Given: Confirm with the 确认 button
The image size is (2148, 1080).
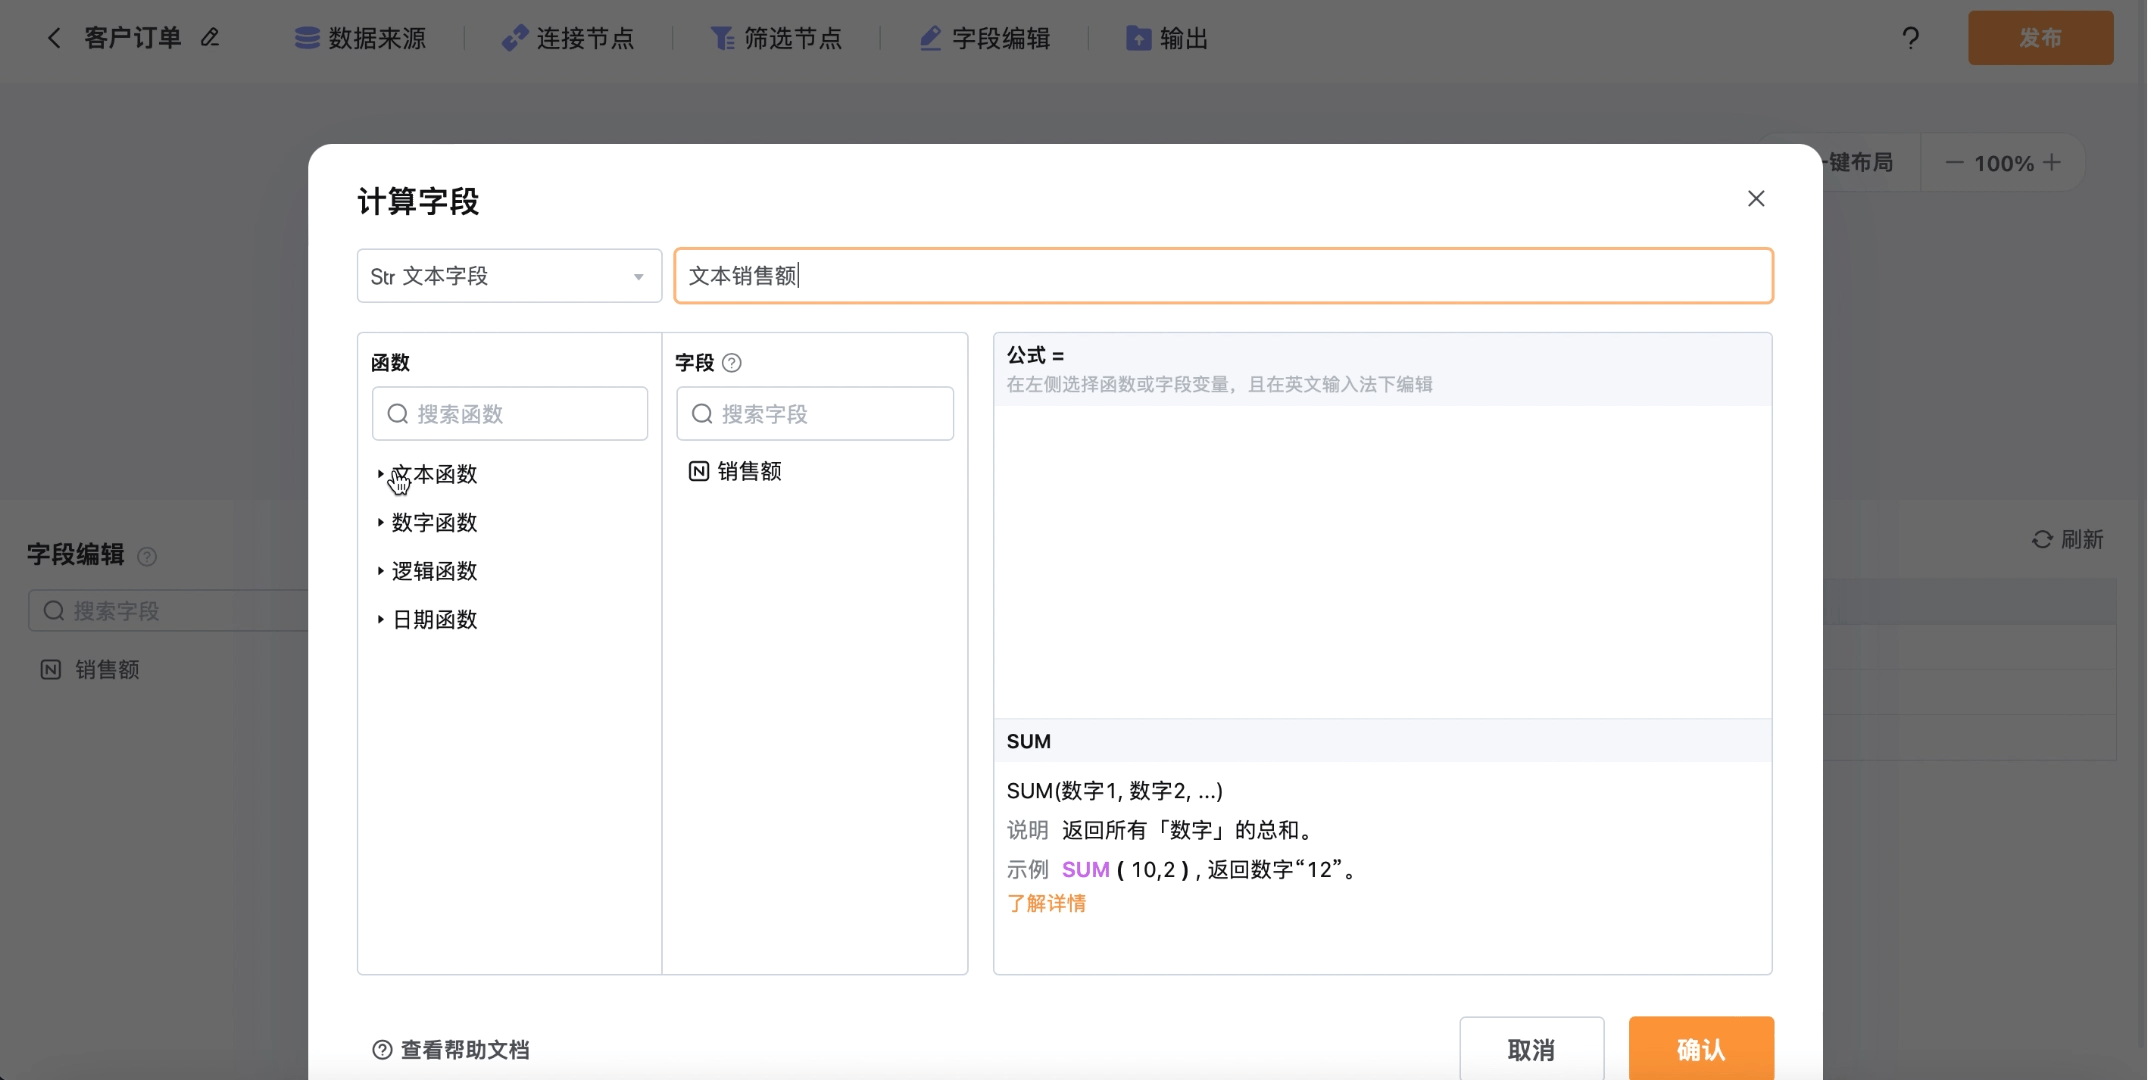Looking at the screenshot, I should (x=1701, y=1050).
